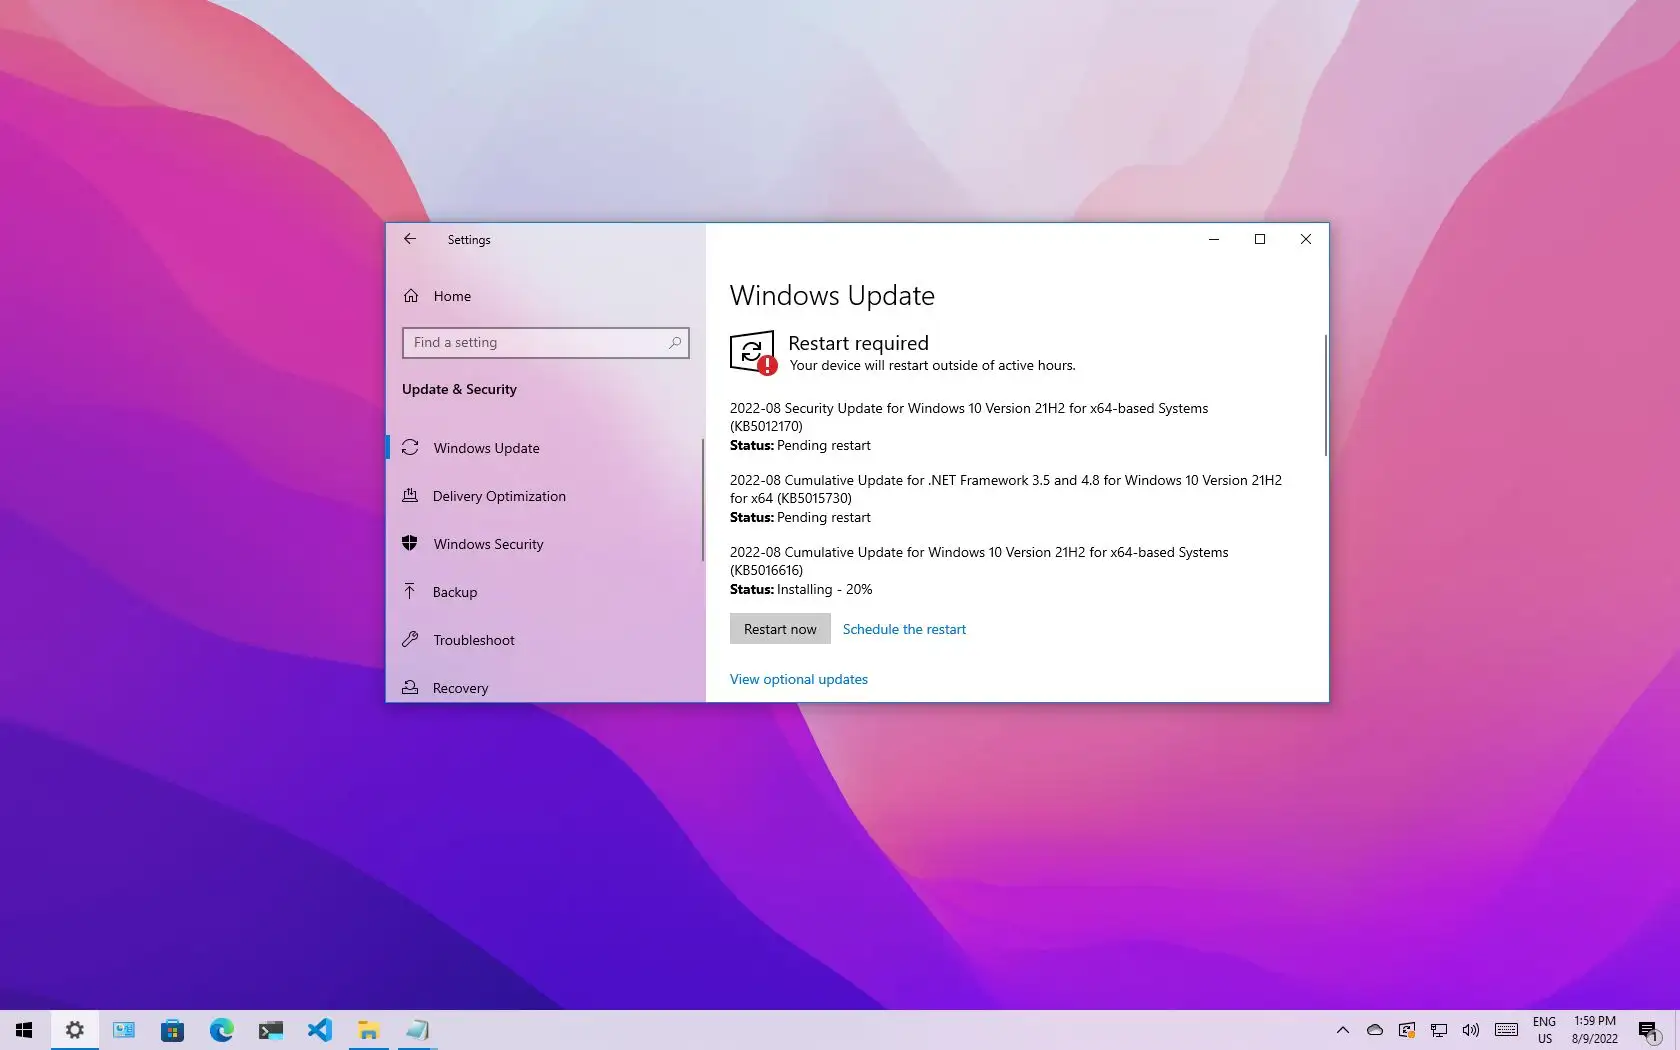Open the last pinned taskbar app
Screen dimensions: 1680x1050
[x=417, y=1030]
